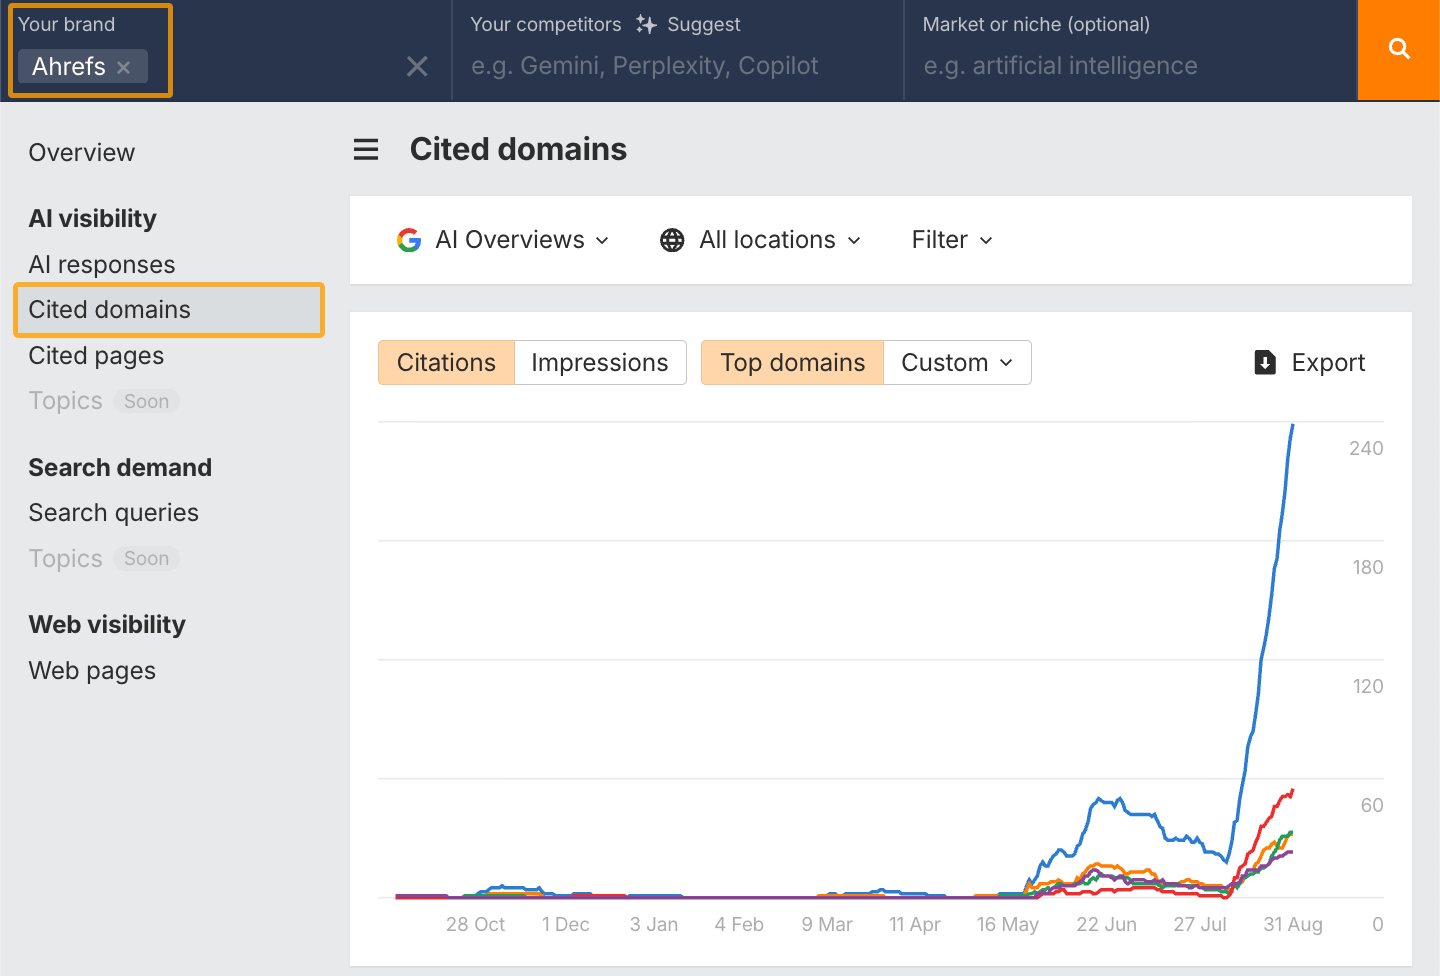Remove the Ahrefs brand tag
This screenshot has width=1440, height=976.
click(x=124, y=67)
